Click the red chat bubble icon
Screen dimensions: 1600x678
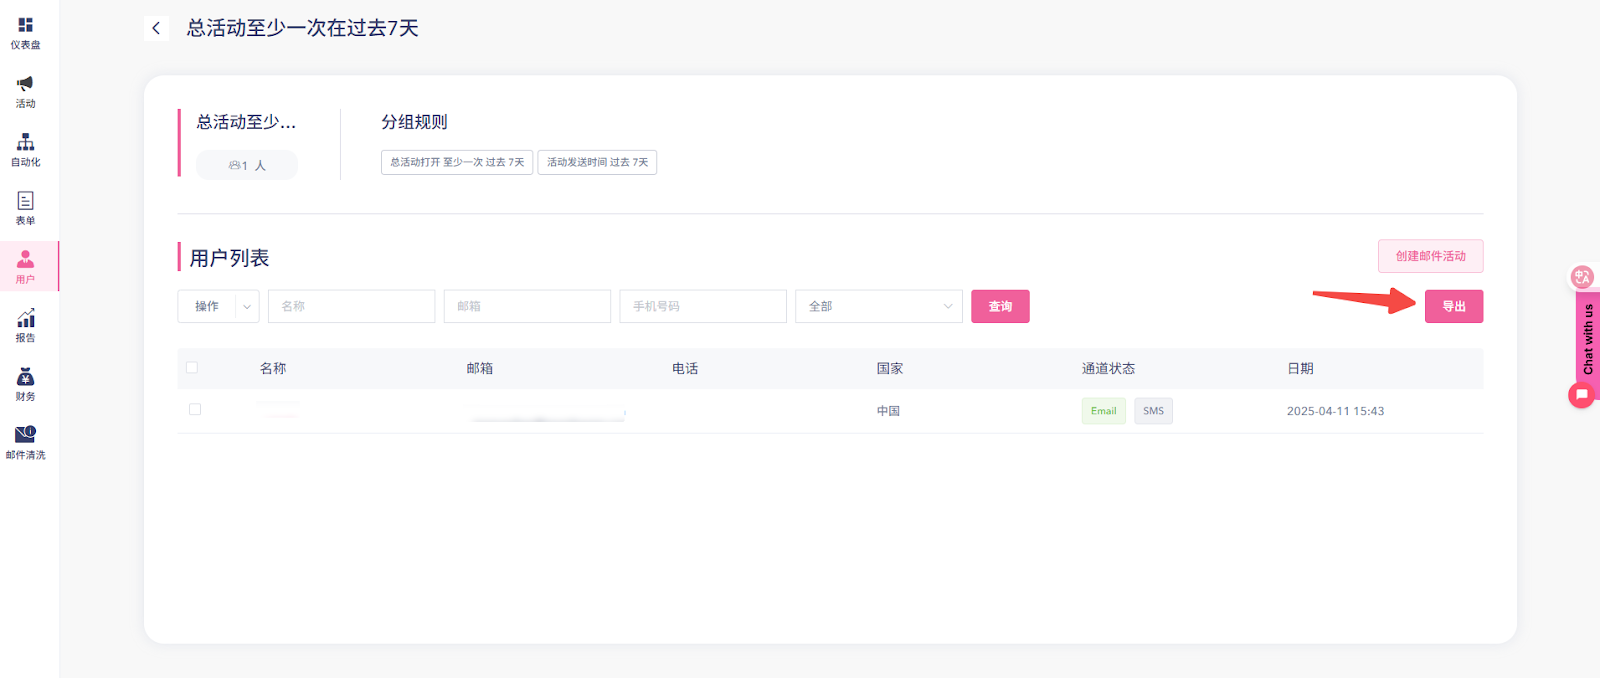1581,395
